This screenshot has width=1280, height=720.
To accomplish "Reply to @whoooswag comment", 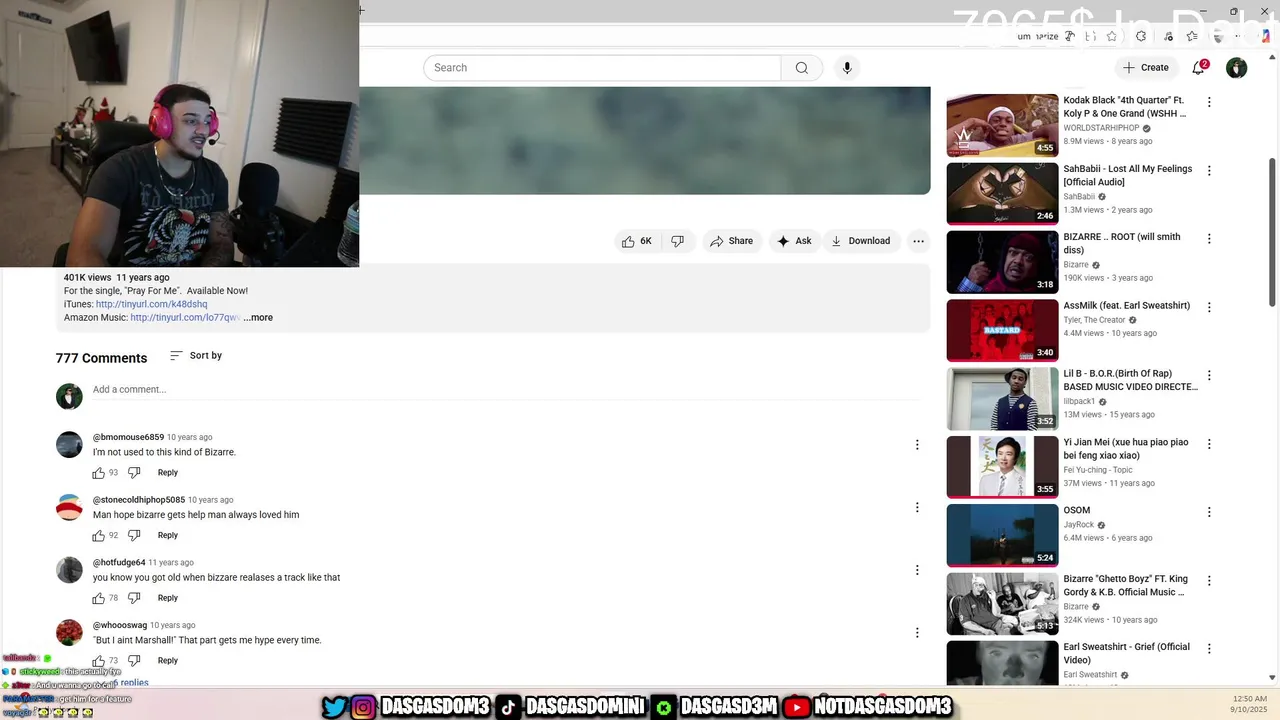I will (x=168, y=661).
